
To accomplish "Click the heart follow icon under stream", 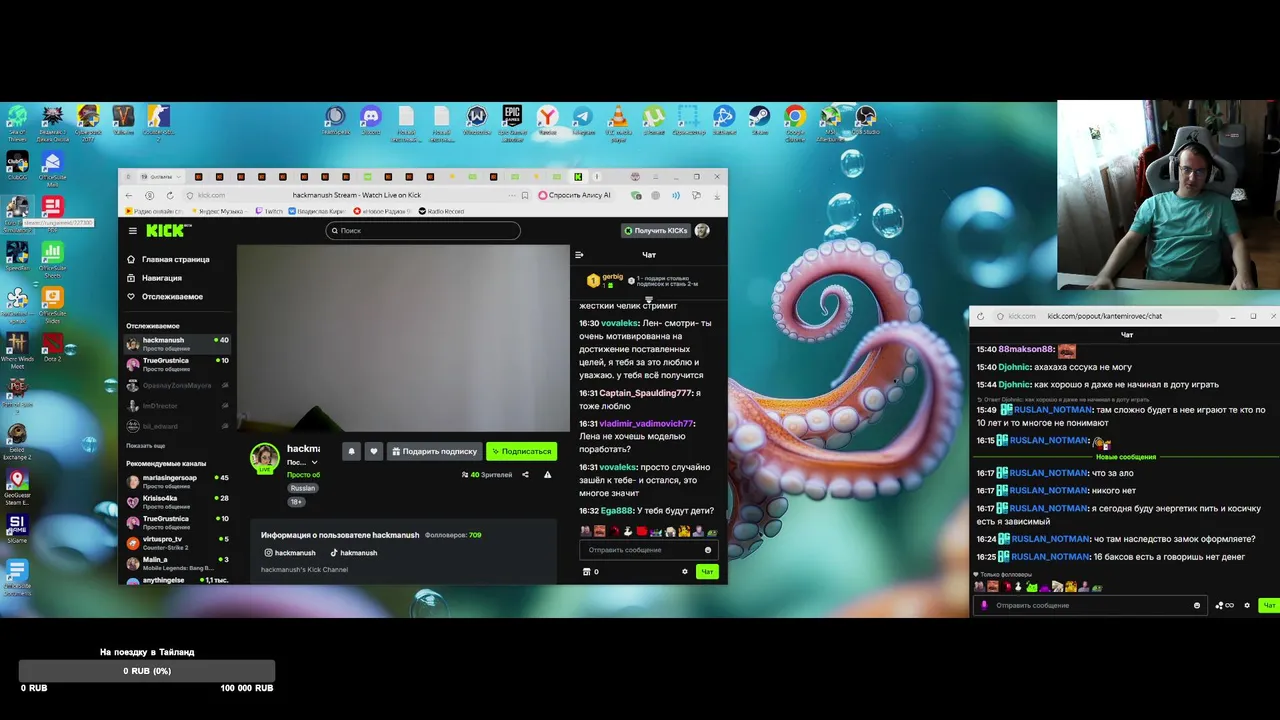I will pos(374,451).
